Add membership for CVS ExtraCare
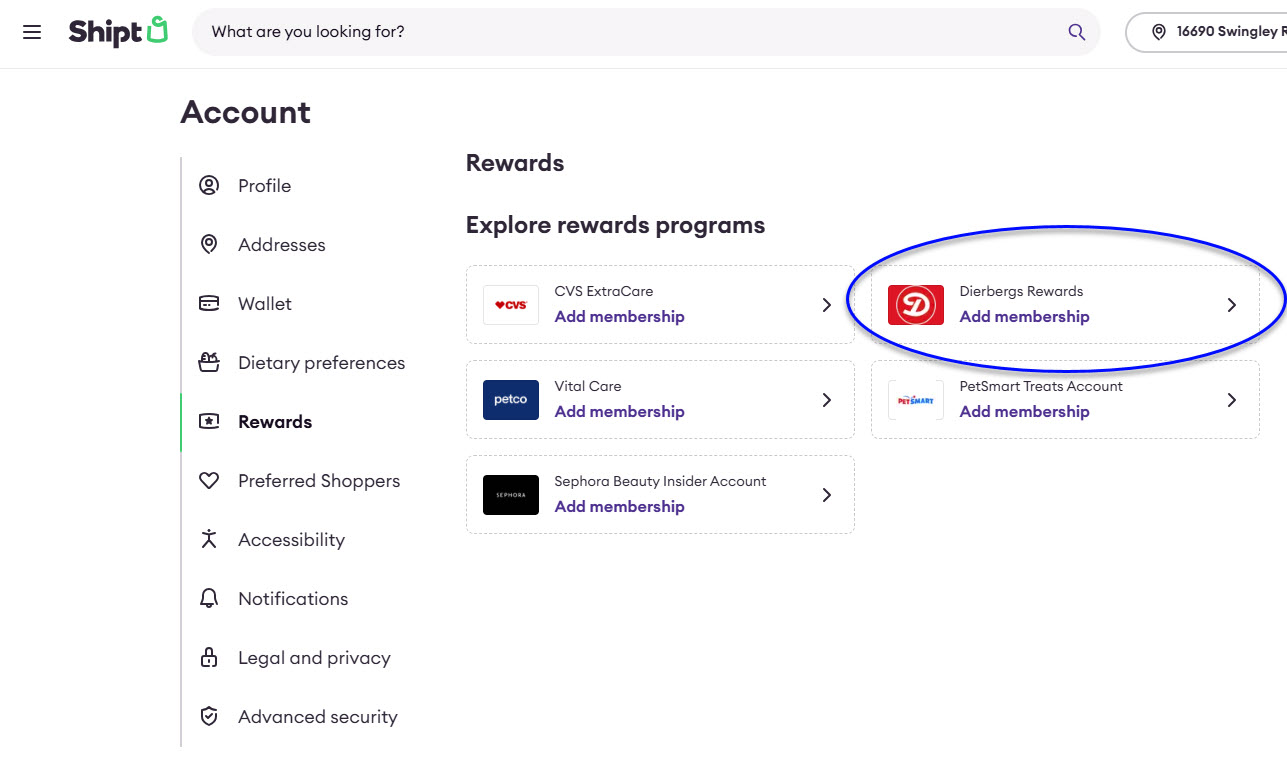This screenshot has width=1287, height=784. 620,316
